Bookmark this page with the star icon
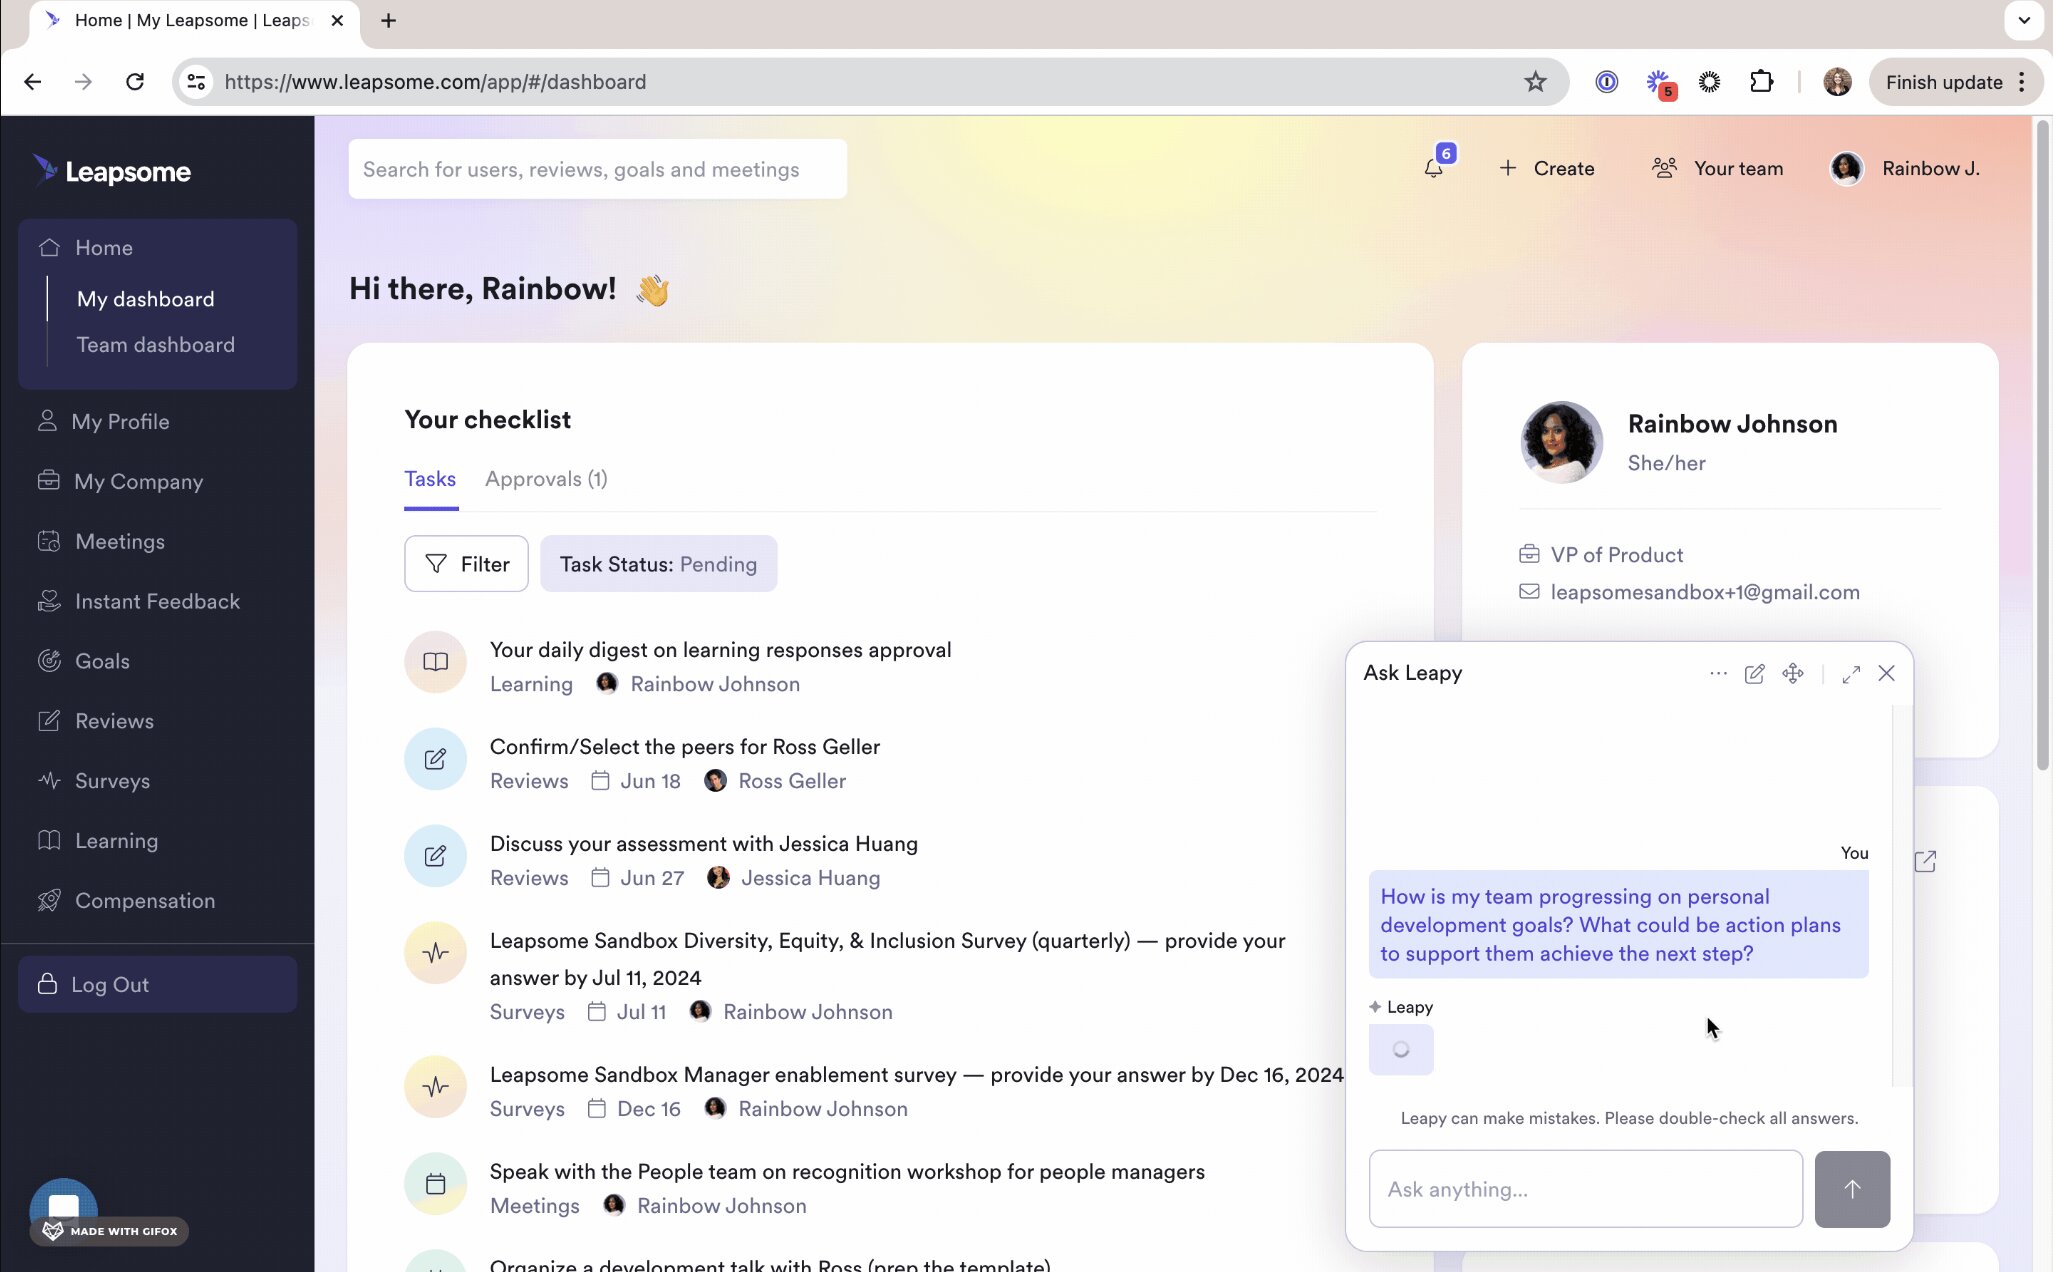 coord(1535,82)
